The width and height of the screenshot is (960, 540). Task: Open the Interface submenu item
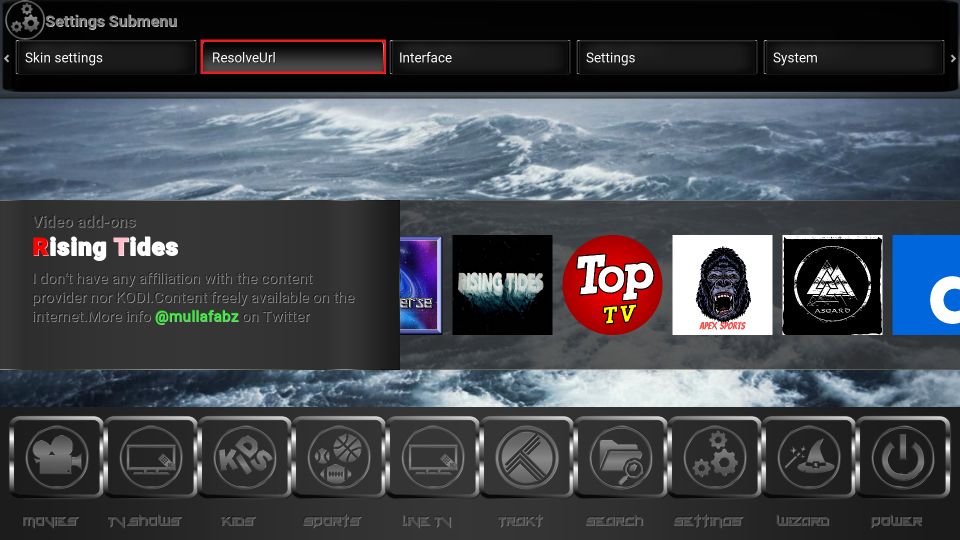point(480,58)
